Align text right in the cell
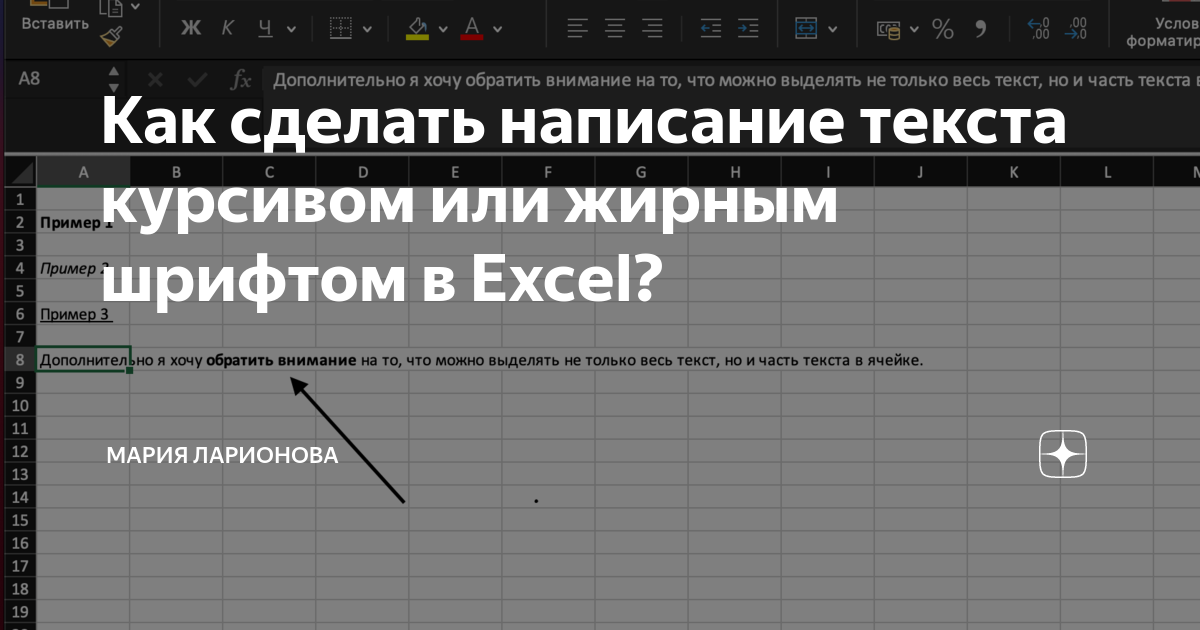The image size is (1200, 630). (x=652, y=28)
